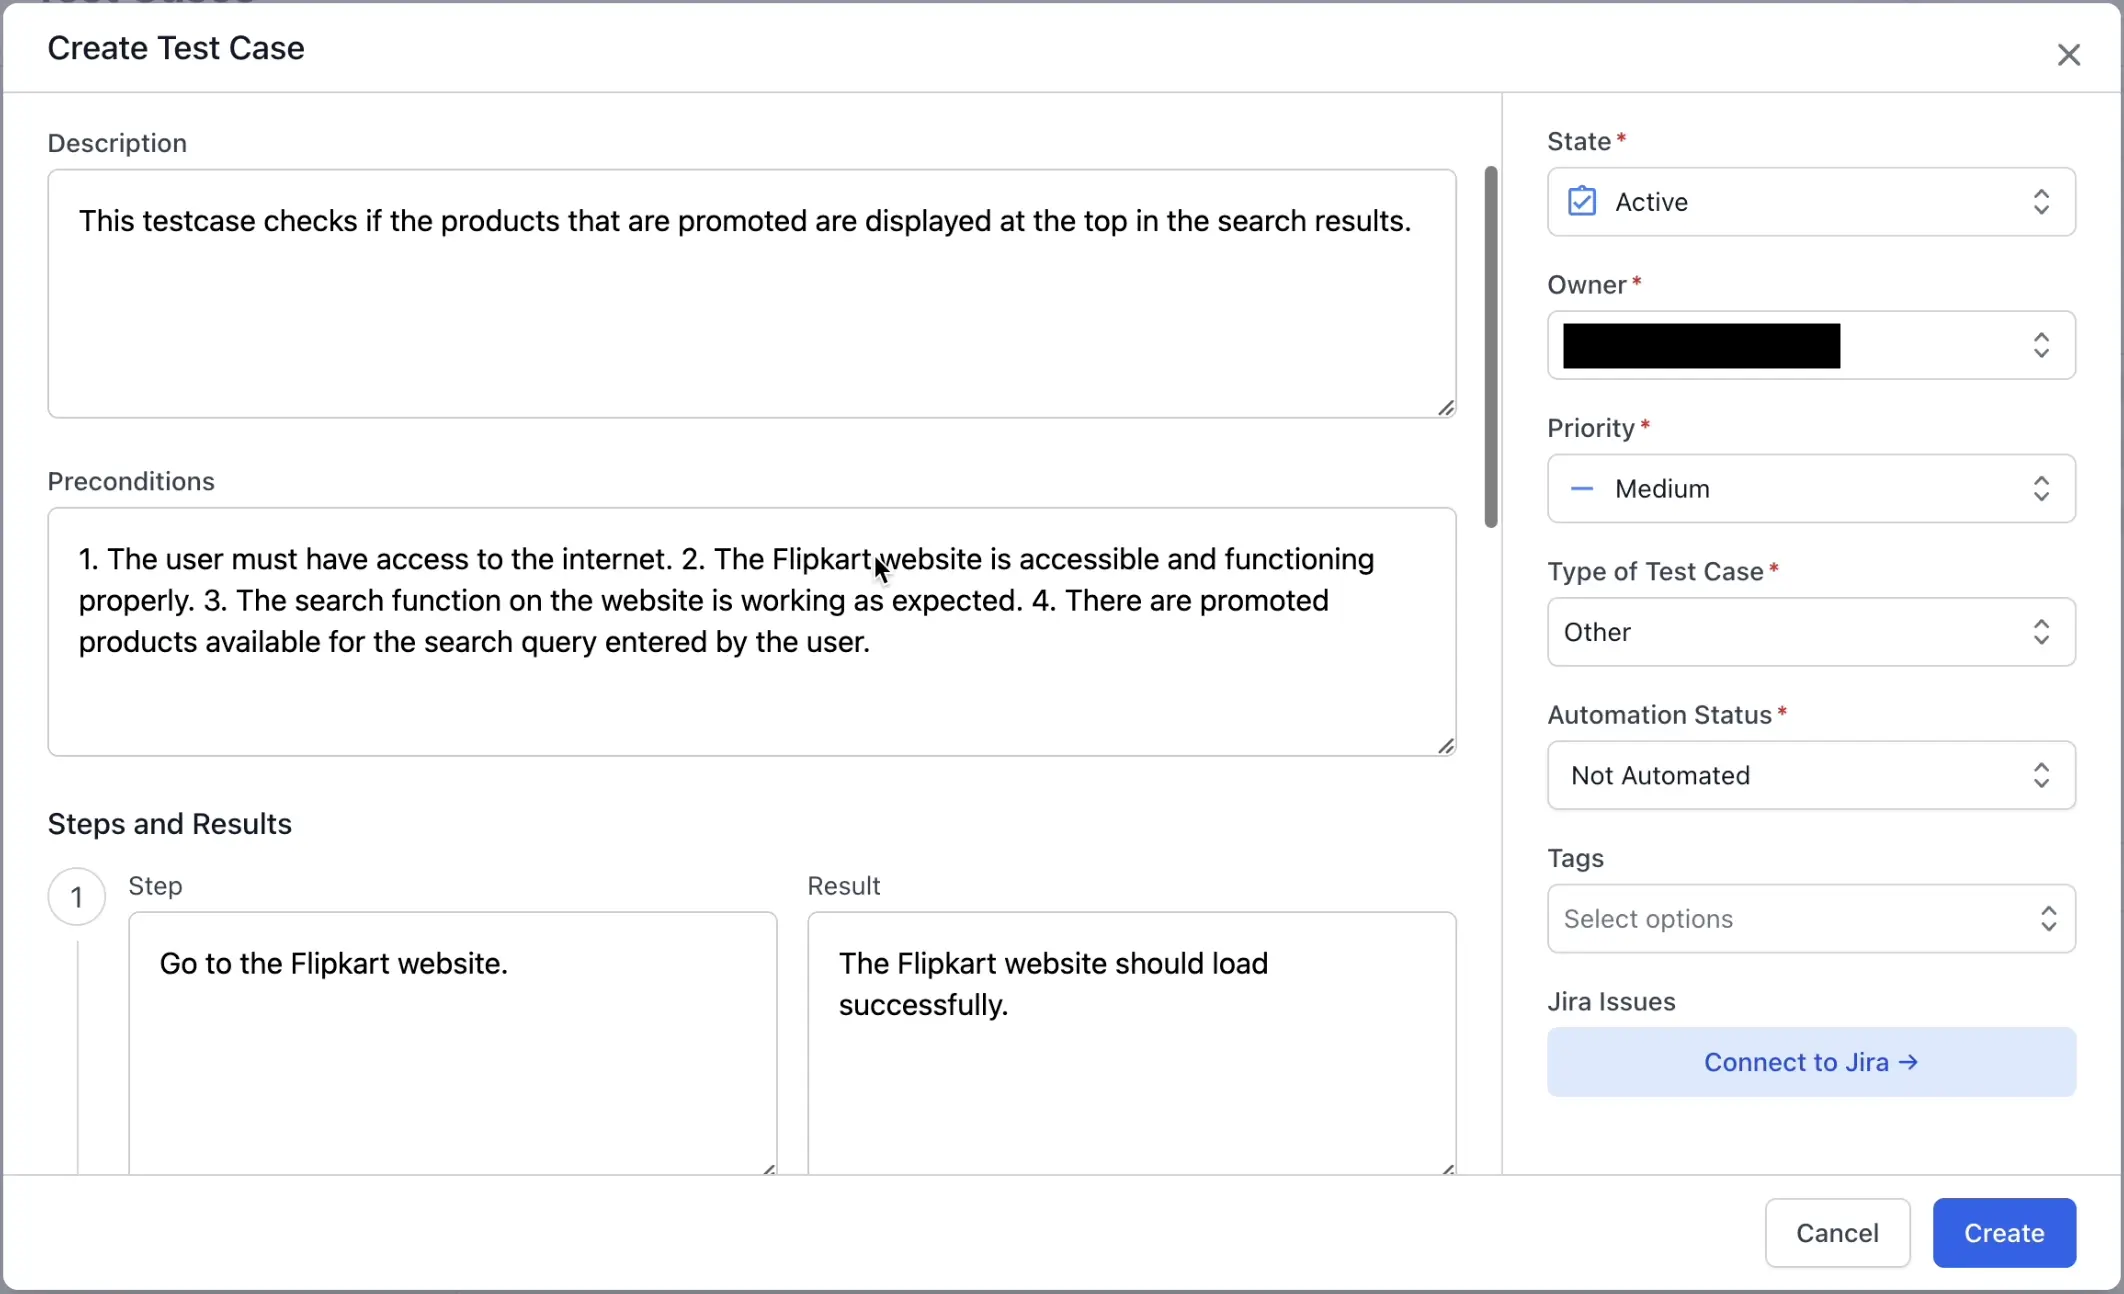
Task: Click the resize handle of Step textarea
Action: click(x=768, y=1168)
